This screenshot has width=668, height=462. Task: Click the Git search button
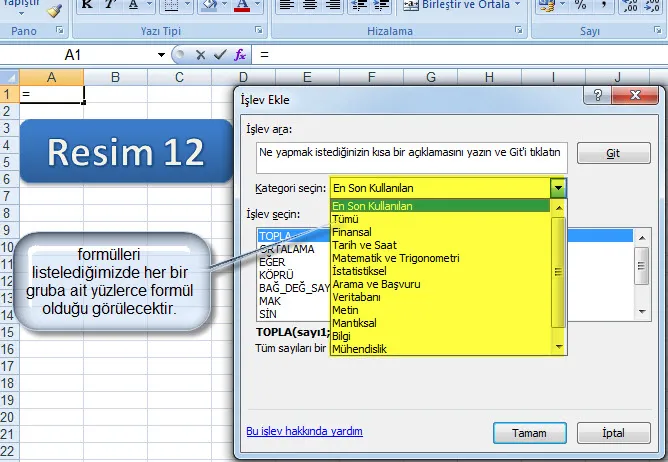coord(613,154)
